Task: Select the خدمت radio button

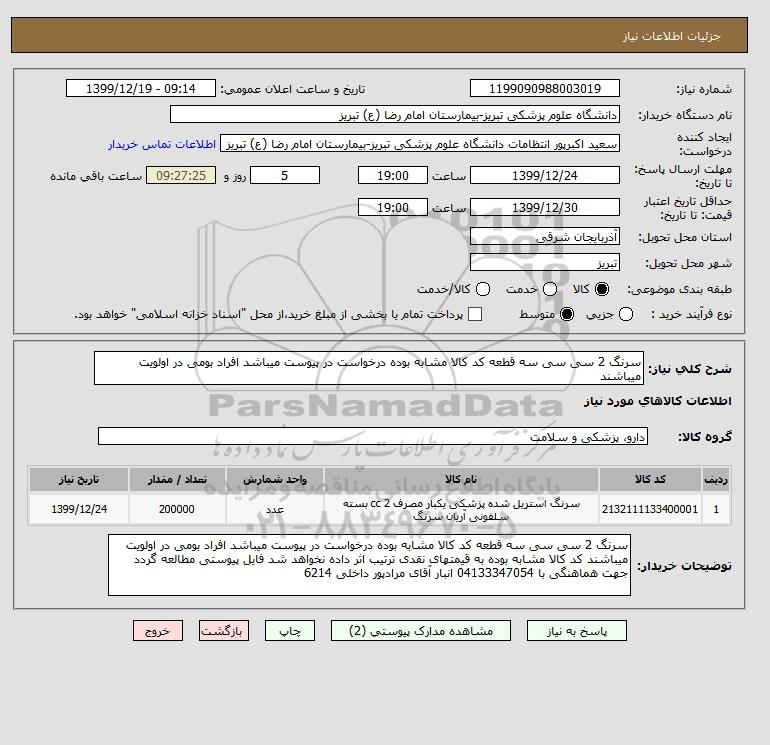Action: (550, 289)
